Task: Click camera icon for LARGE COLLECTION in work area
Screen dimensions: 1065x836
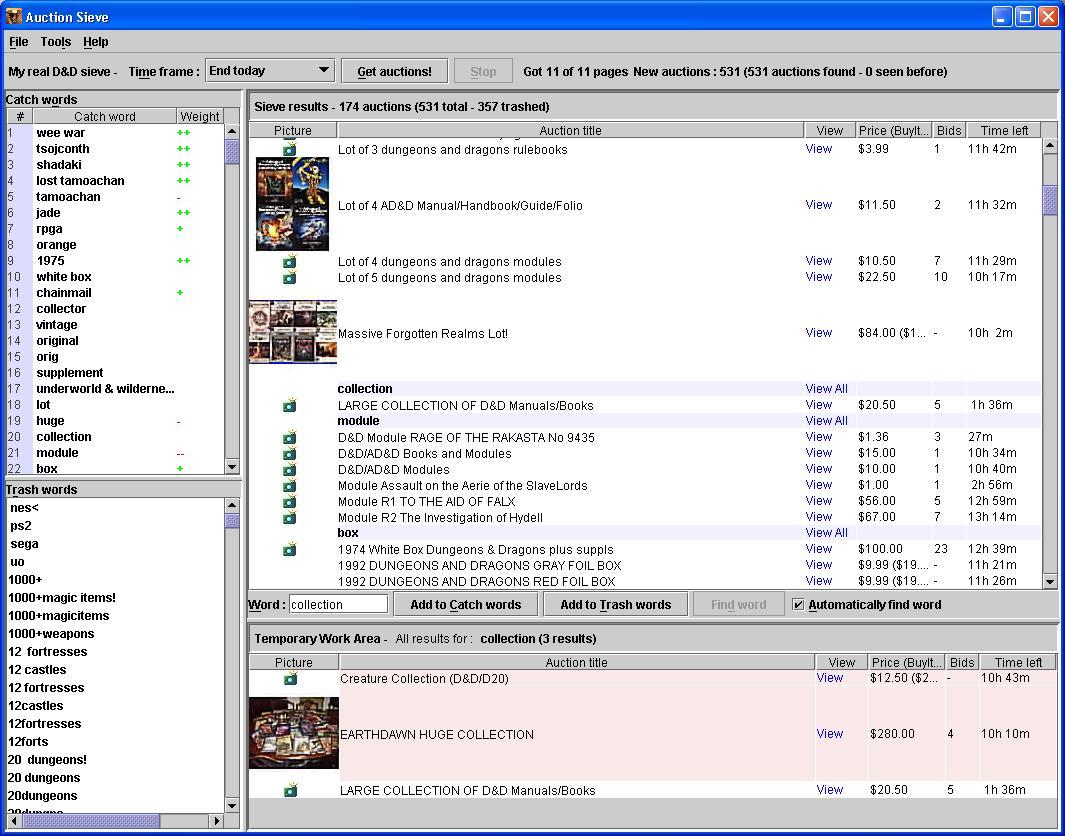Action: 291,790
